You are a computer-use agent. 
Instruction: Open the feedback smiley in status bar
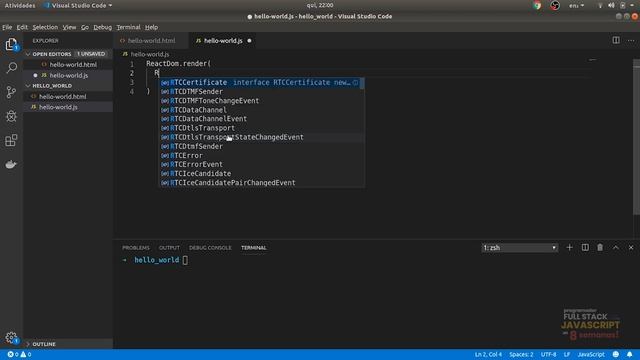616,354
